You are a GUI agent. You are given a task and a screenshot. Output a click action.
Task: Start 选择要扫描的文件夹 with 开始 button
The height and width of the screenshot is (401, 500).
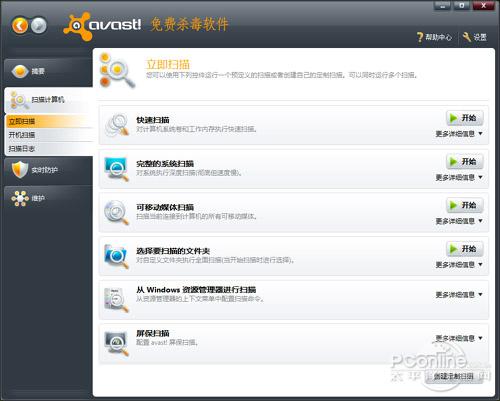coord(465,249)
